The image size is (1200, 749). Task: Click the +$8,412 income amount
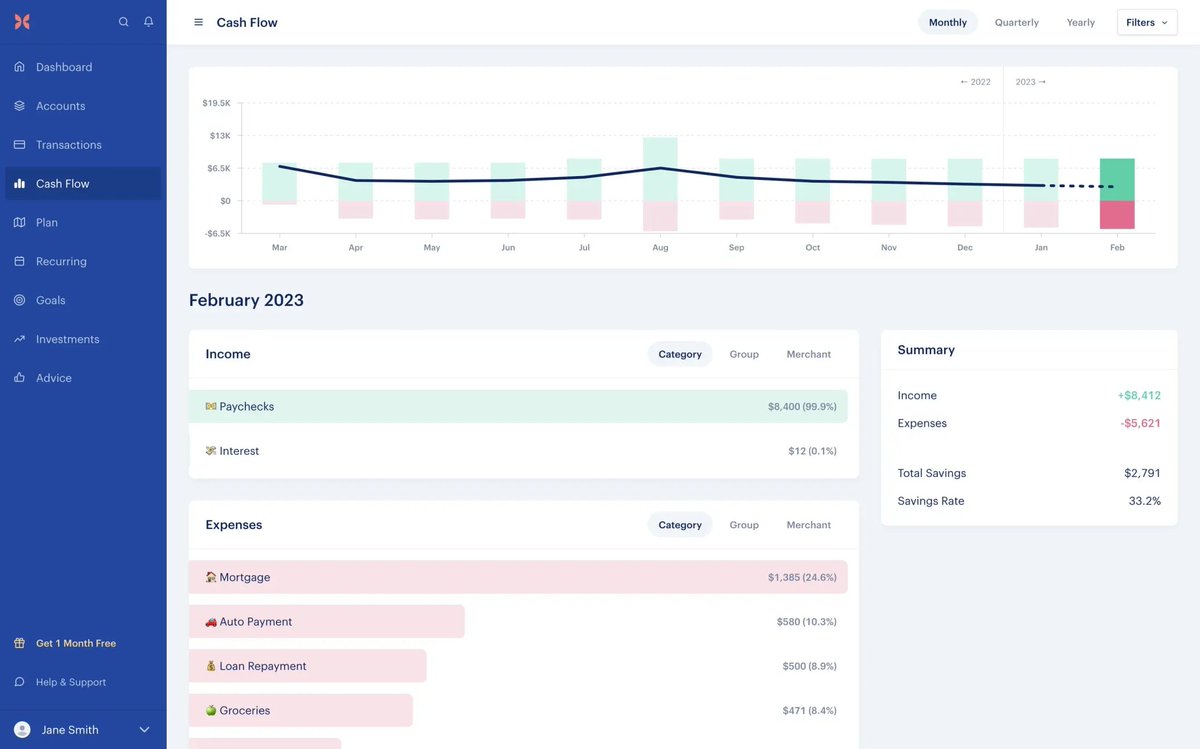tap(1139, 395)
